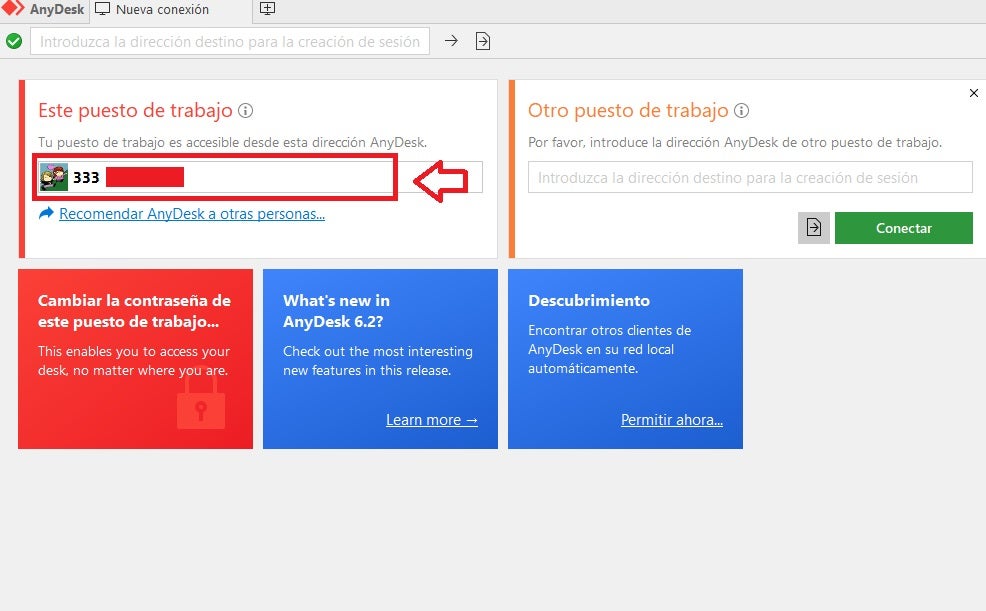986x611 pixels.
Task: Click the Este puesto de trabajo heading
Action: pos(135,111)
